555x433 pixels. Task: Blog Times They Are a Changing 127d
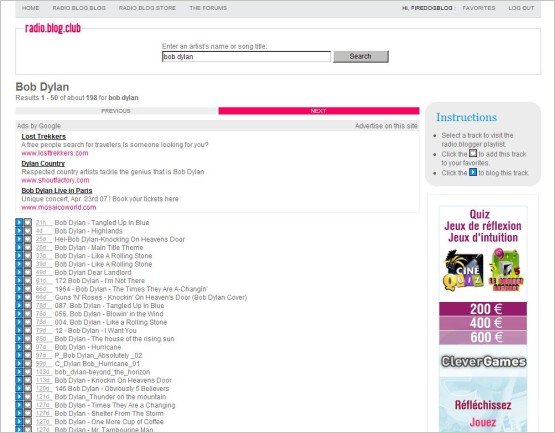coord(19,405)
